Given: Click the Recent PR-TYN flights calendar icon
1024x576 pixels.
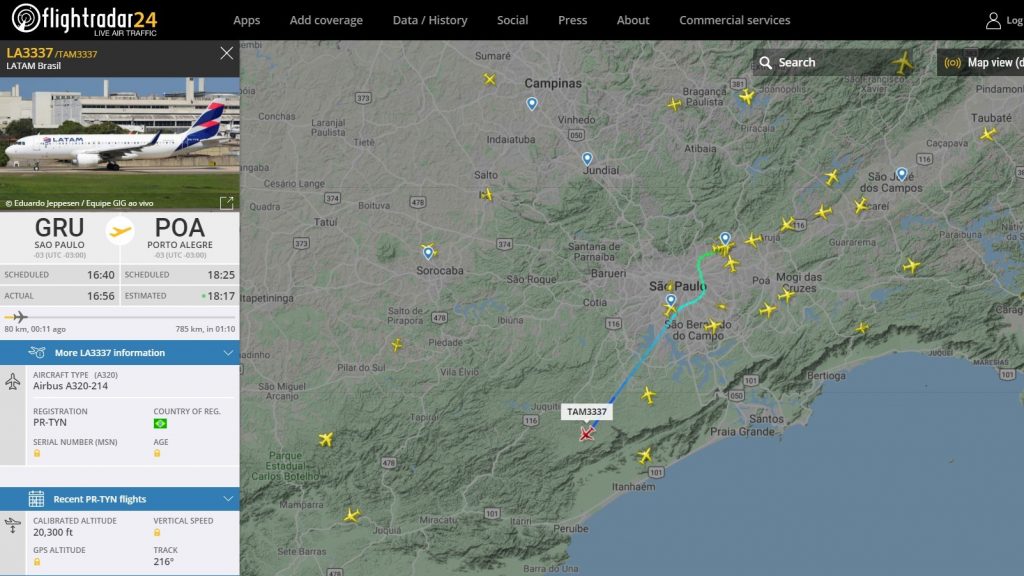Looking at the screenshot, I should point(36,499).
